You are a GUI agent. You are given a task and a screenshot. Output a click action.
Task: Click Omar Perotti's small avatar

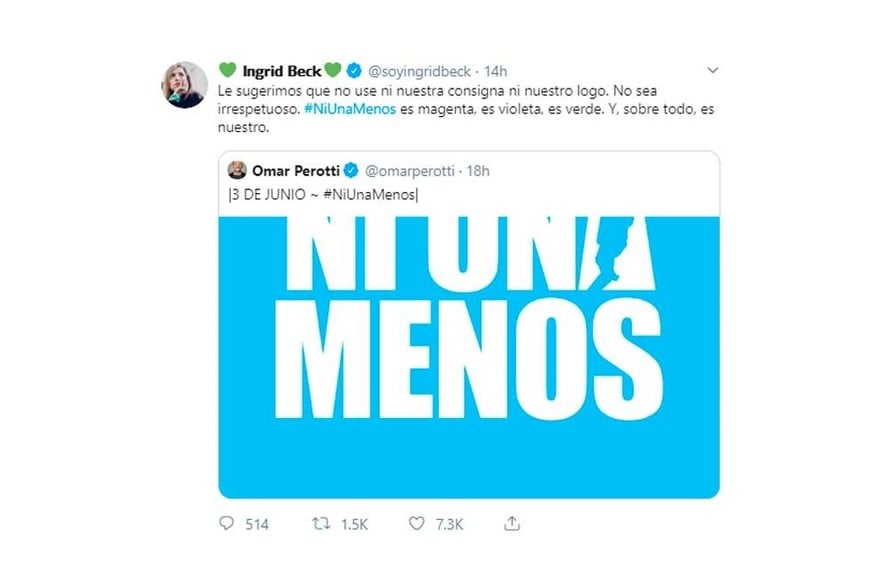pos(237,170)
